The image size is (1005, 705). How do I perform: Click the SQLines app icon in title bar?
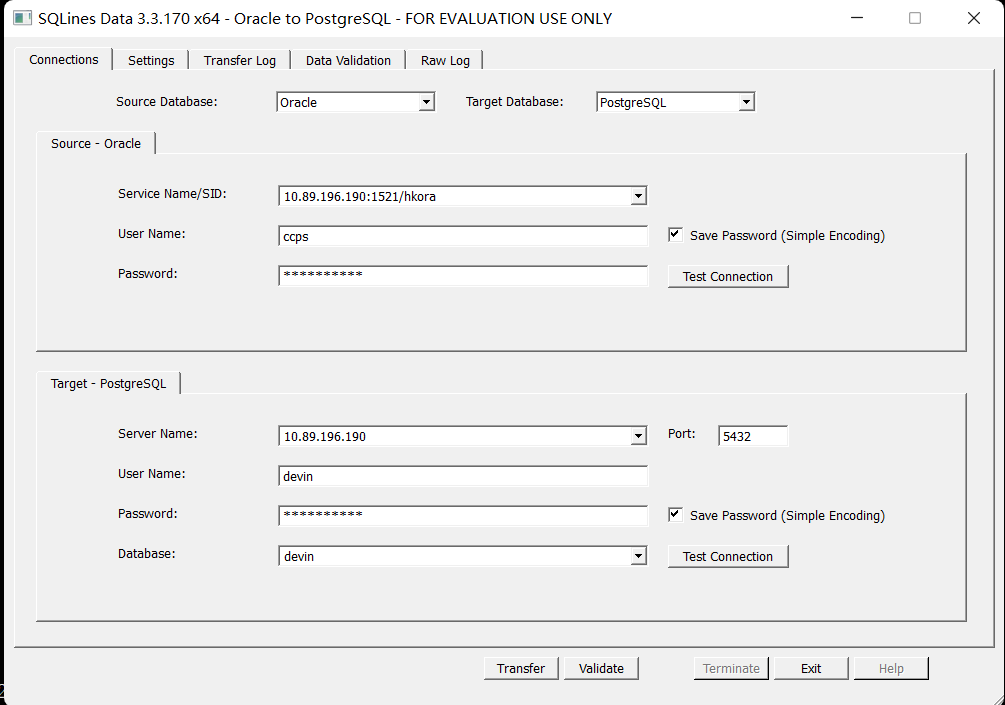pos(22,18)
